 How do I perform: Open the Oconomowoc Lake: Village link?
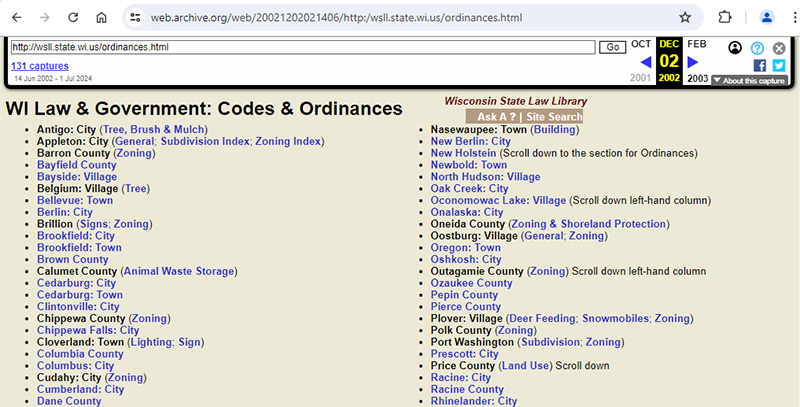point(498,200)
